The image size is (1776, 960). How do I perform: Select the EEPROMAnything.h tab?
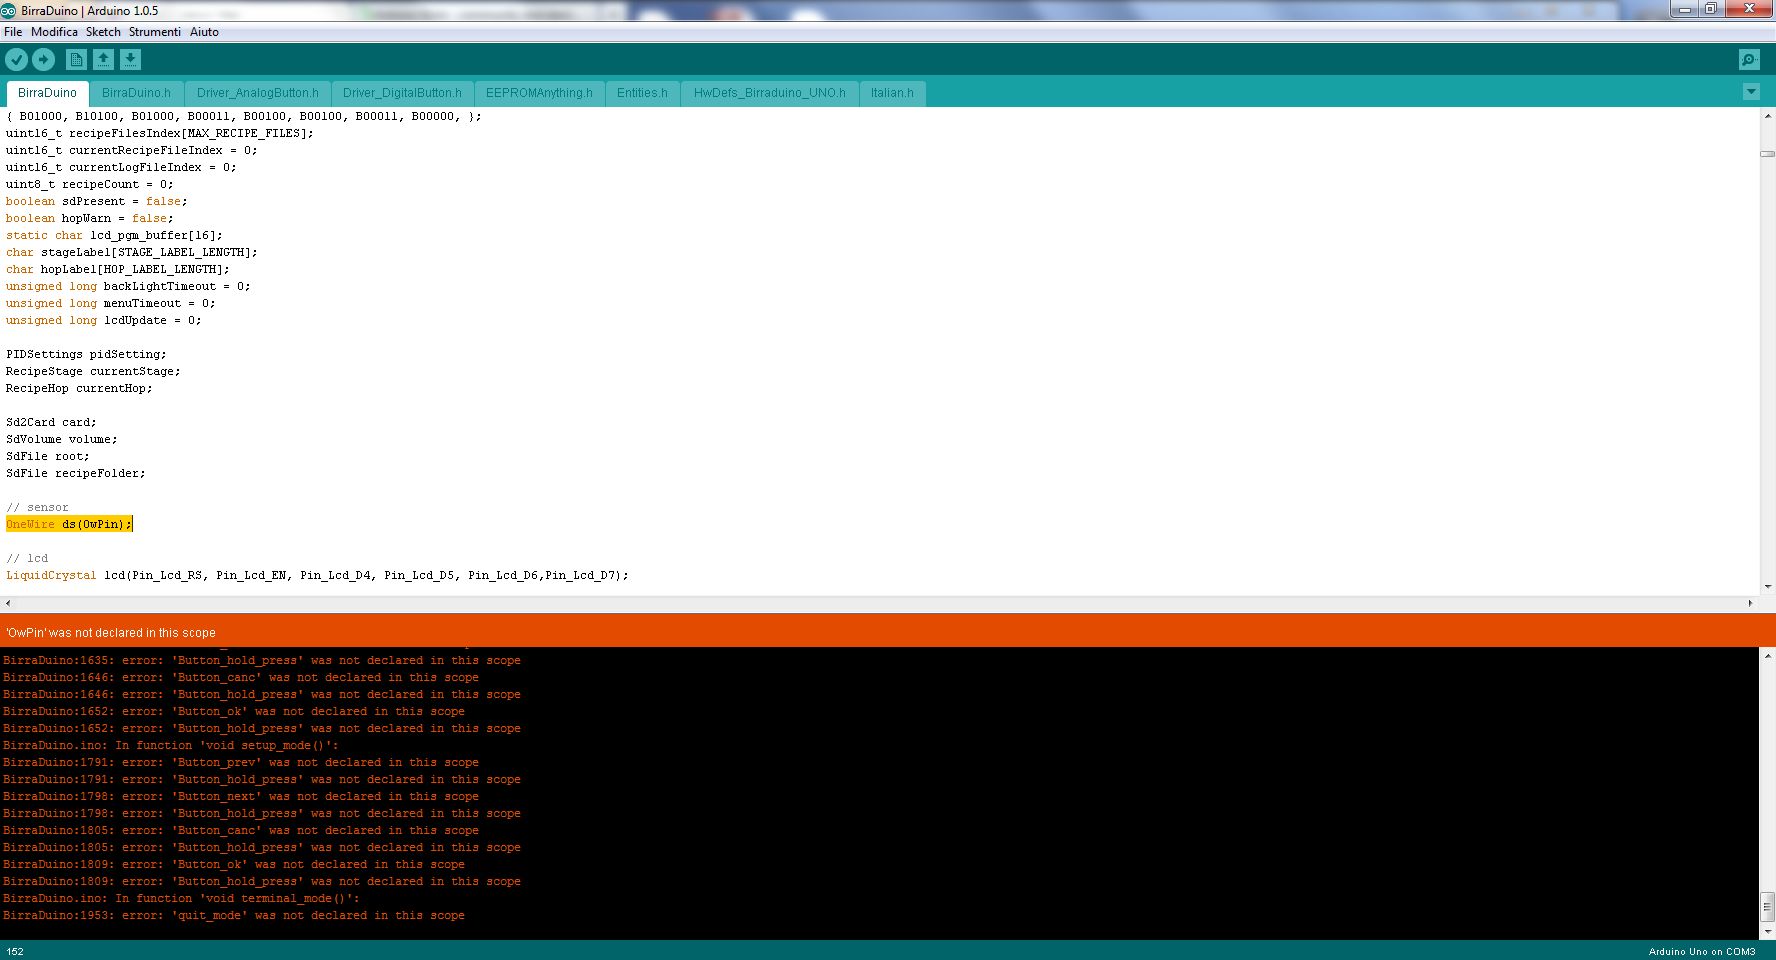click(540, 93)
